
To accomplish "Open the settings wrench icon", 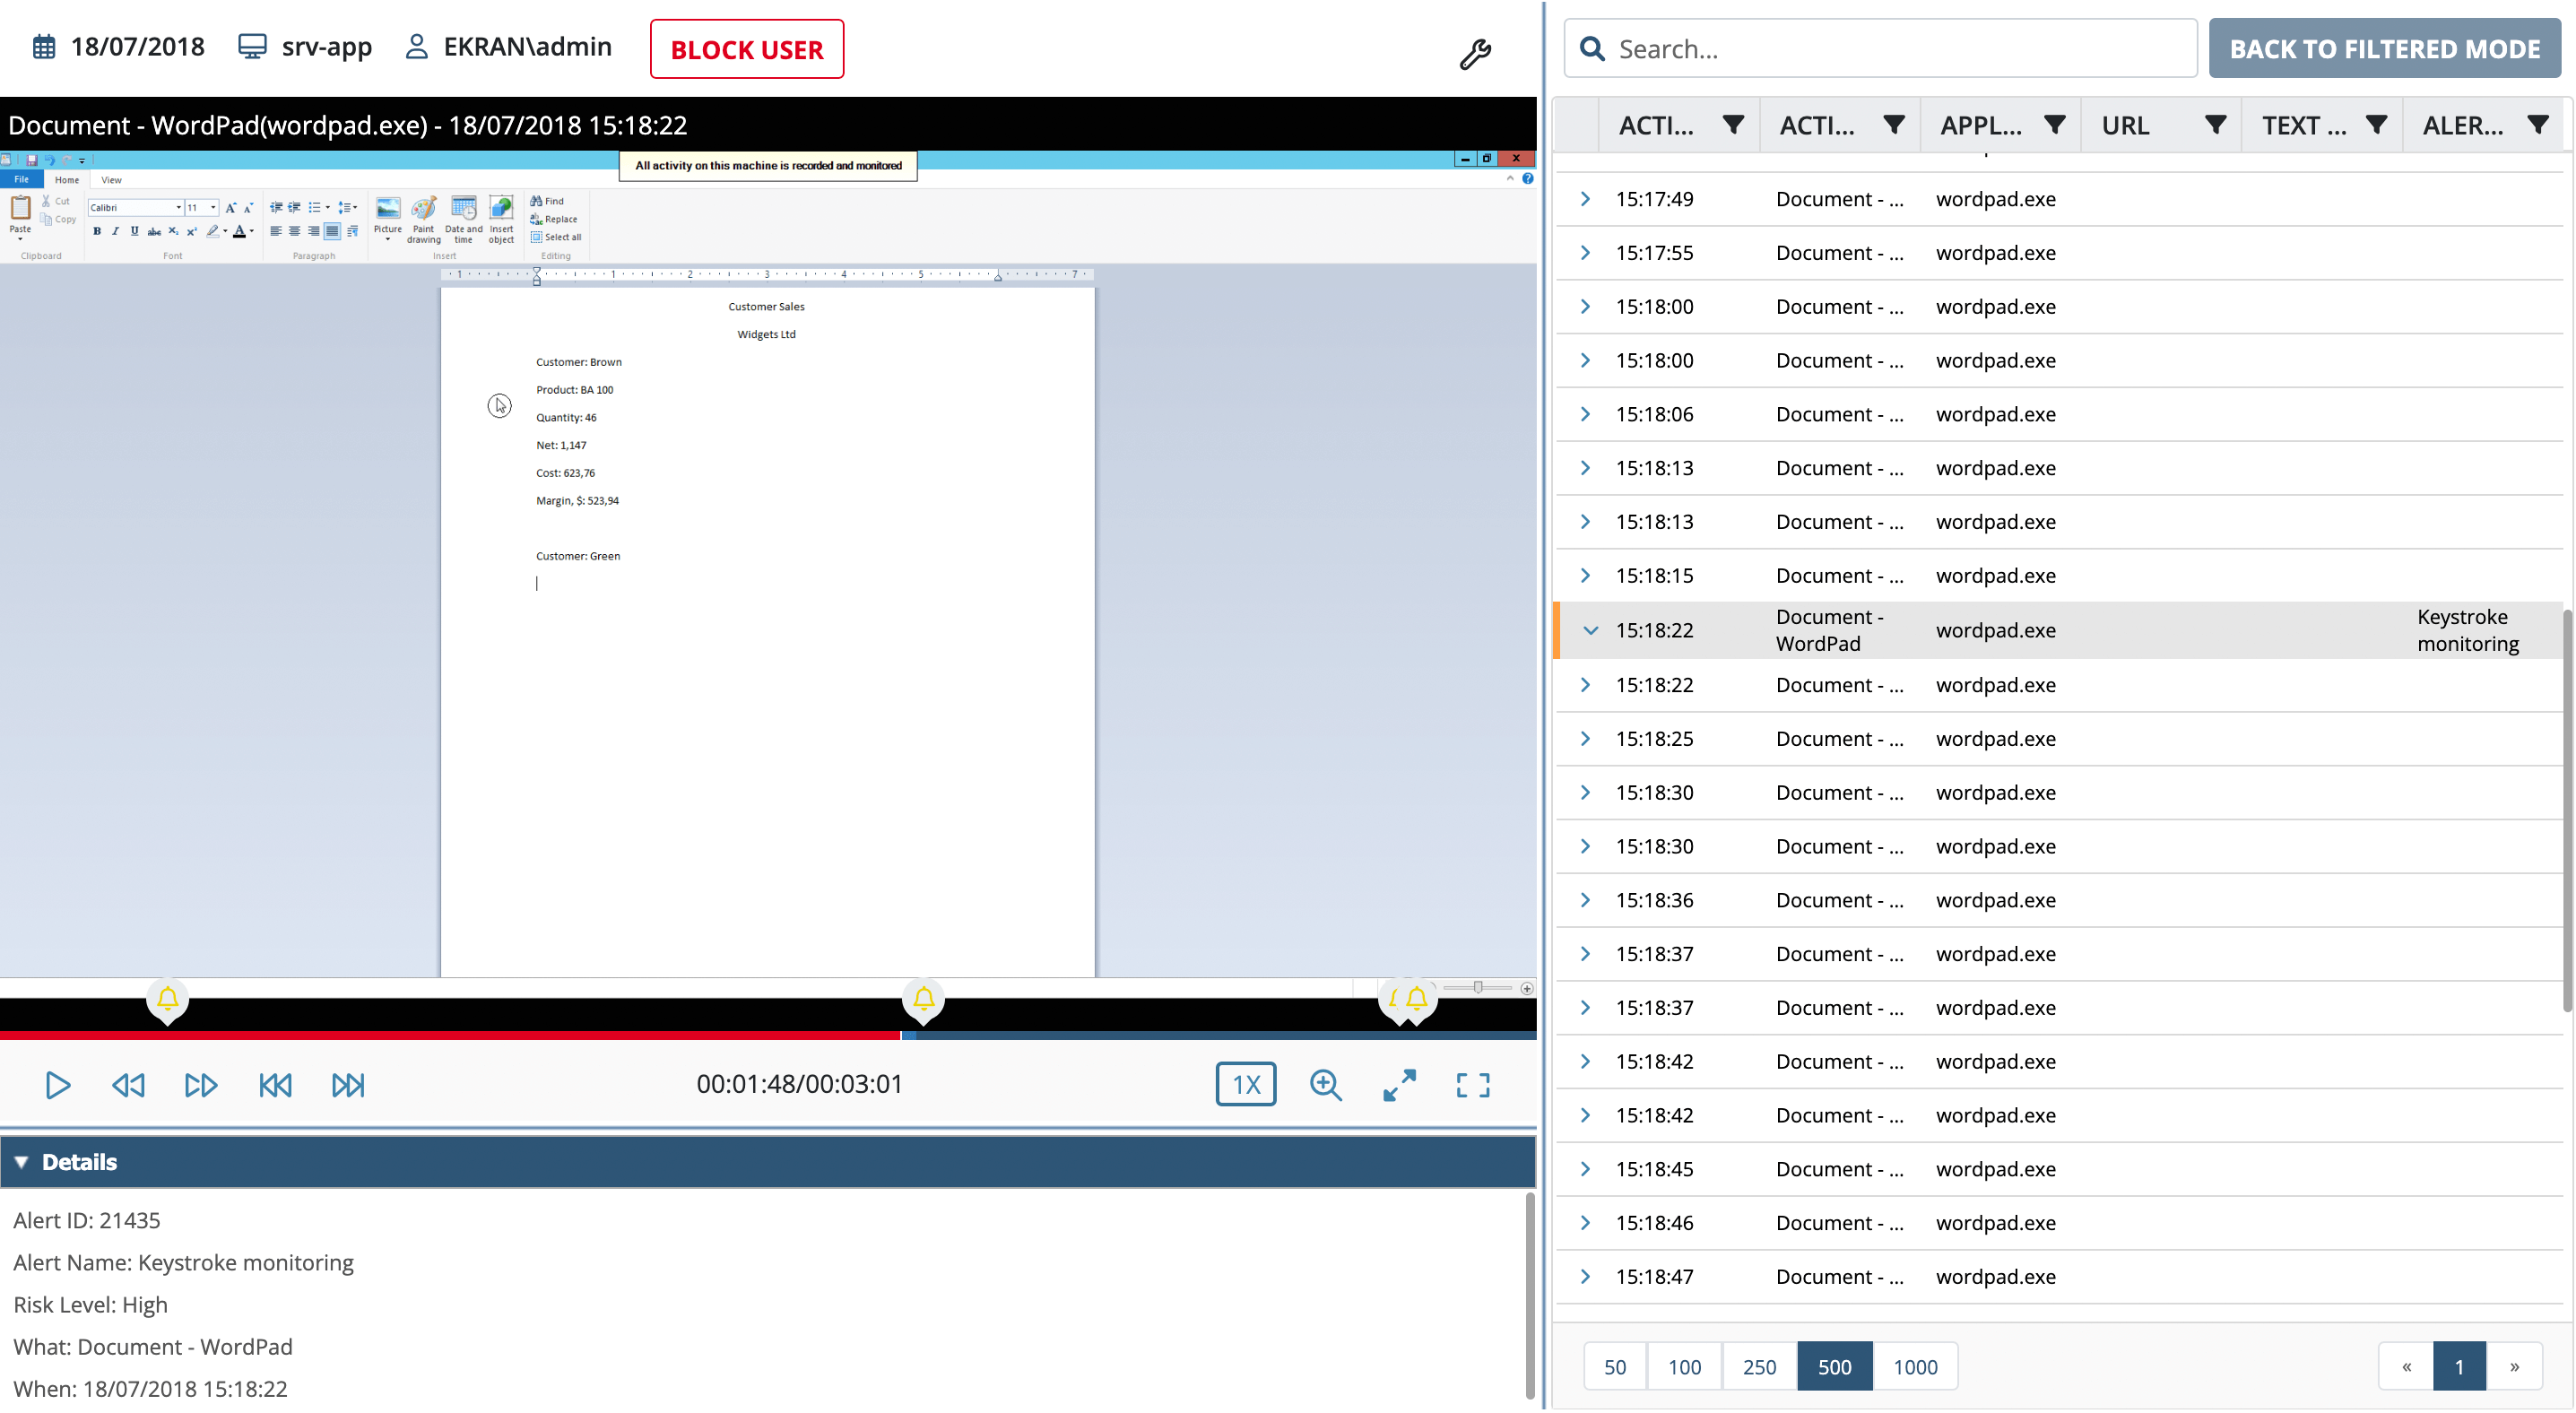I will (1474, 55).
